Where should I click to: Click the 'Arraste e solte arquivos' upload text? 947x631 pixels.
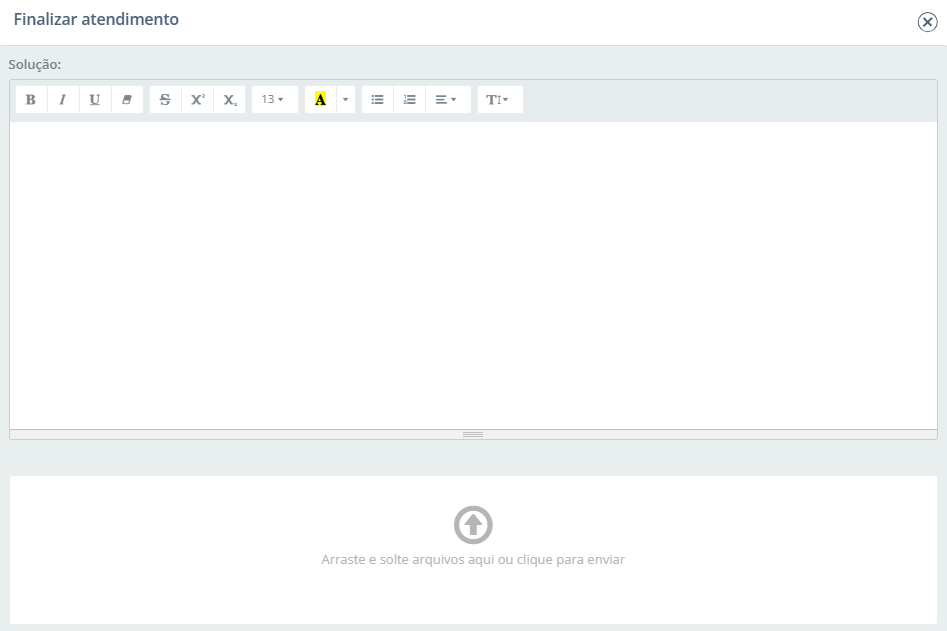point(473,560)
